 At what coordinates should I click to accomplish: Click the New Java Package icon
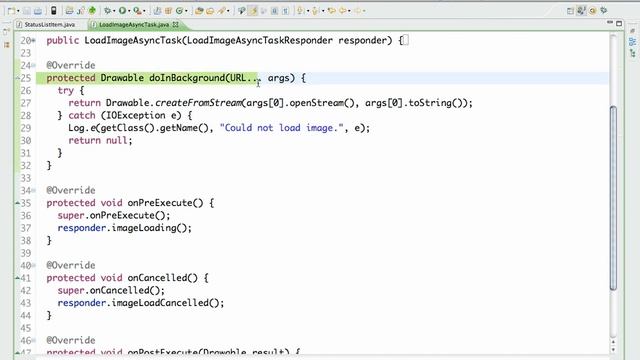(x=168, y=11)
